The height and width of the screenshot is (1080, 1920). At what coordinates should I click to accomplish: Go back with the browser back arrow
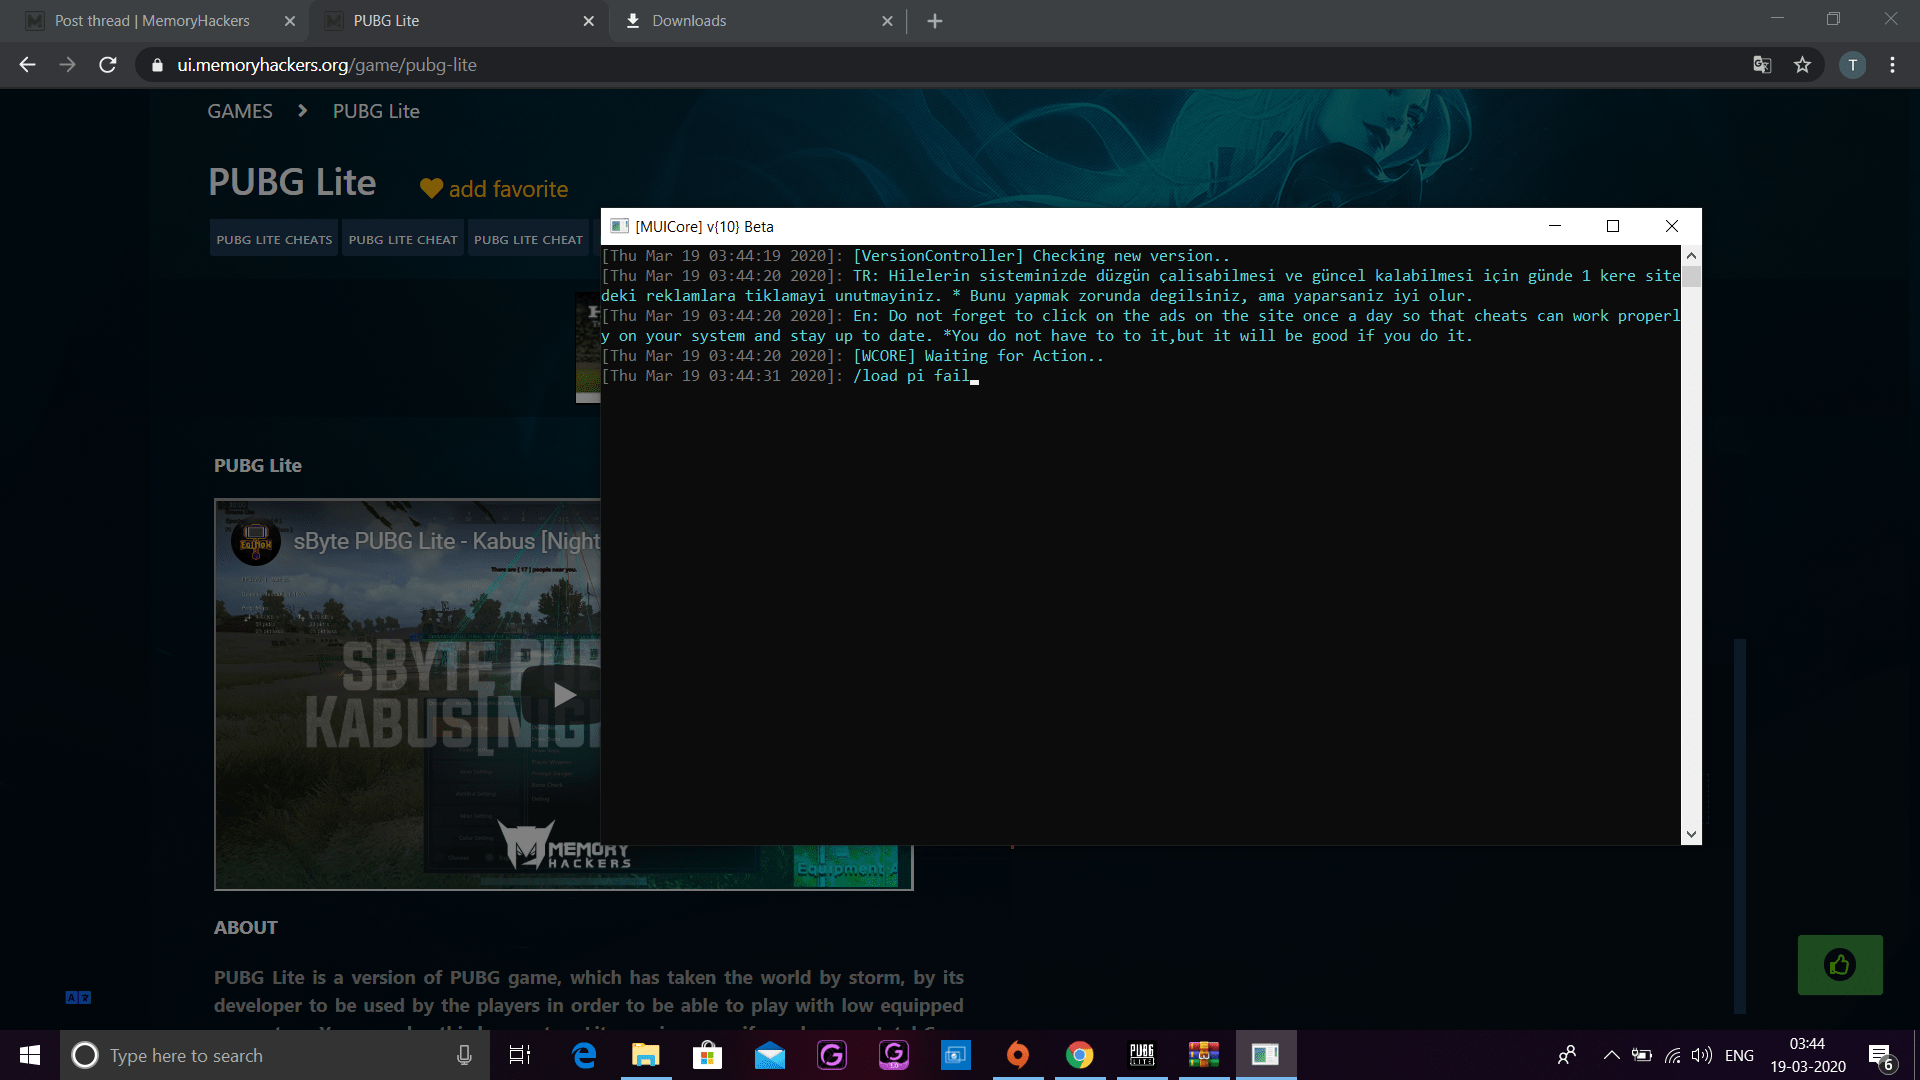point(27,65)
